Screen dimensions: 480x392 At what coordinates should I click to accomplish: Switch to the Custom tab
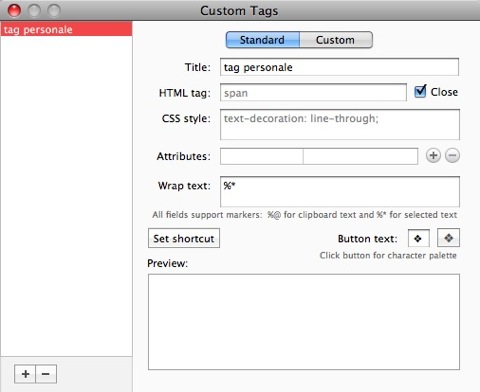point(336,40)
